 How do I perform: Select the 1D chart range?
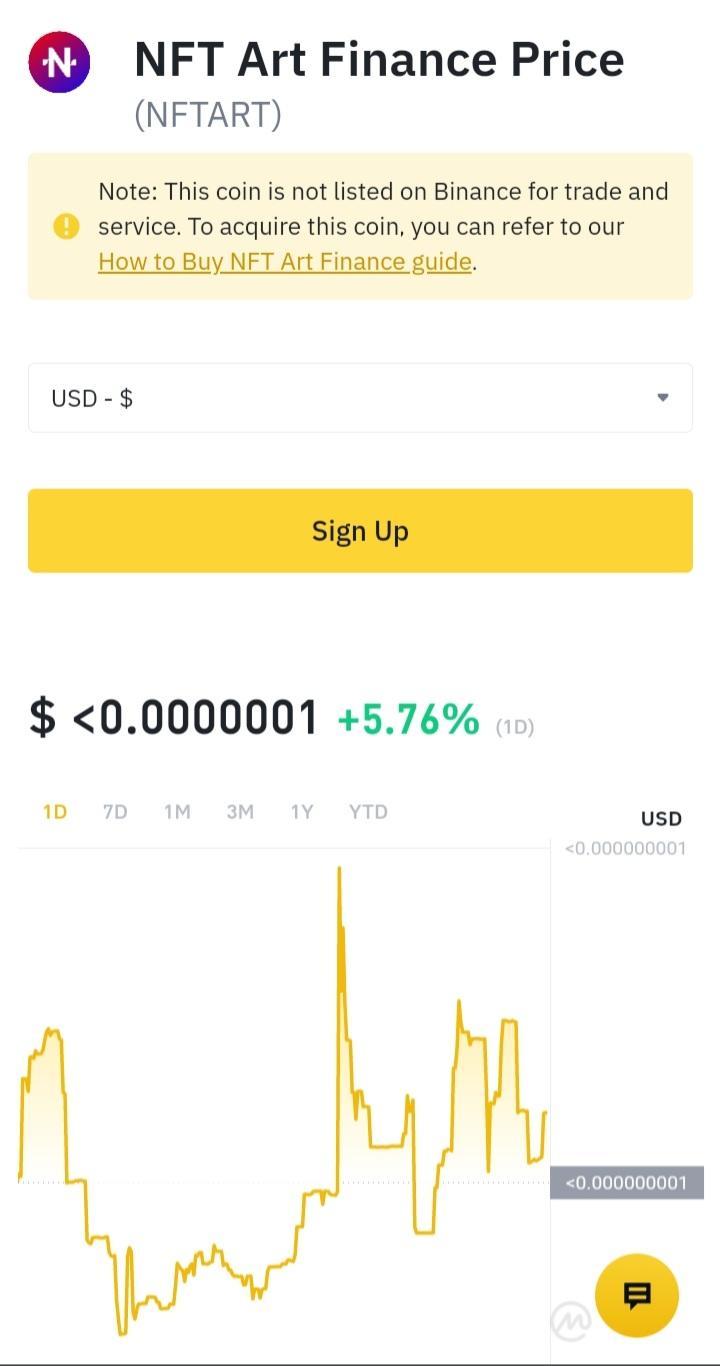54,812
